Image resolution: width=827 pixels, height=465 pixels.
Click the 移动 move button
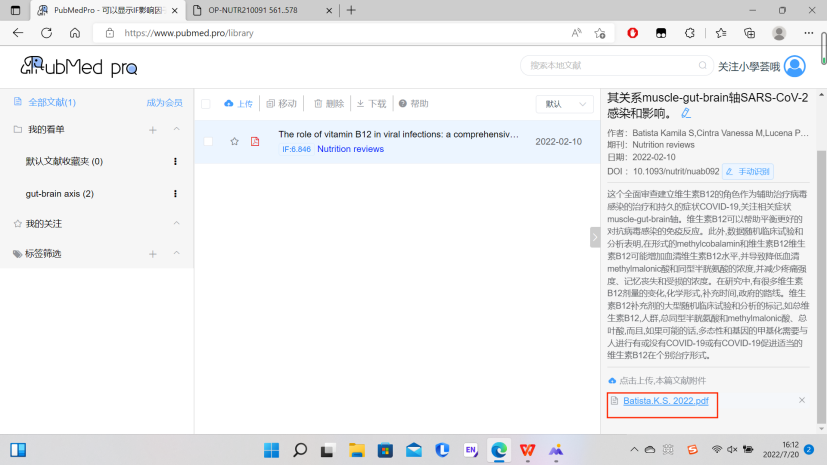click(x=282, y=104)
